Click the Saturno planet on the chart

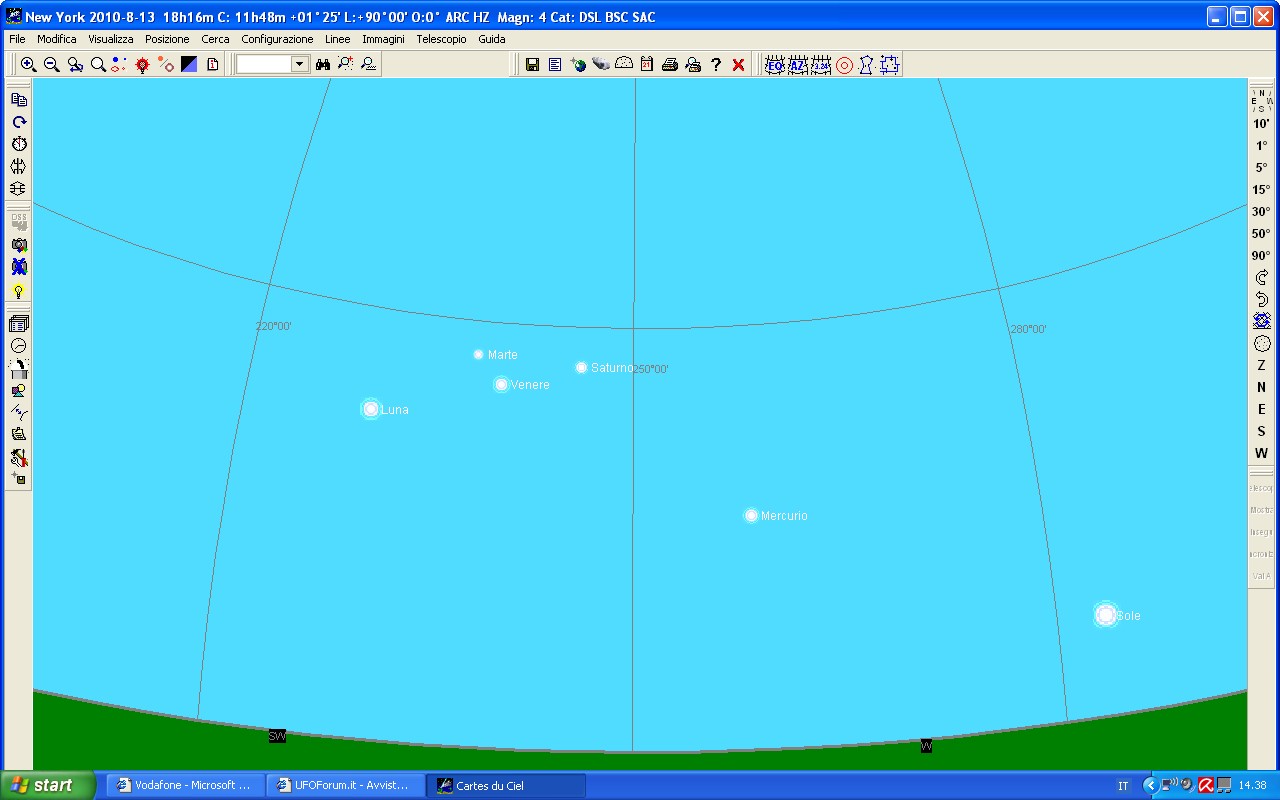click(x=581, y=368)
